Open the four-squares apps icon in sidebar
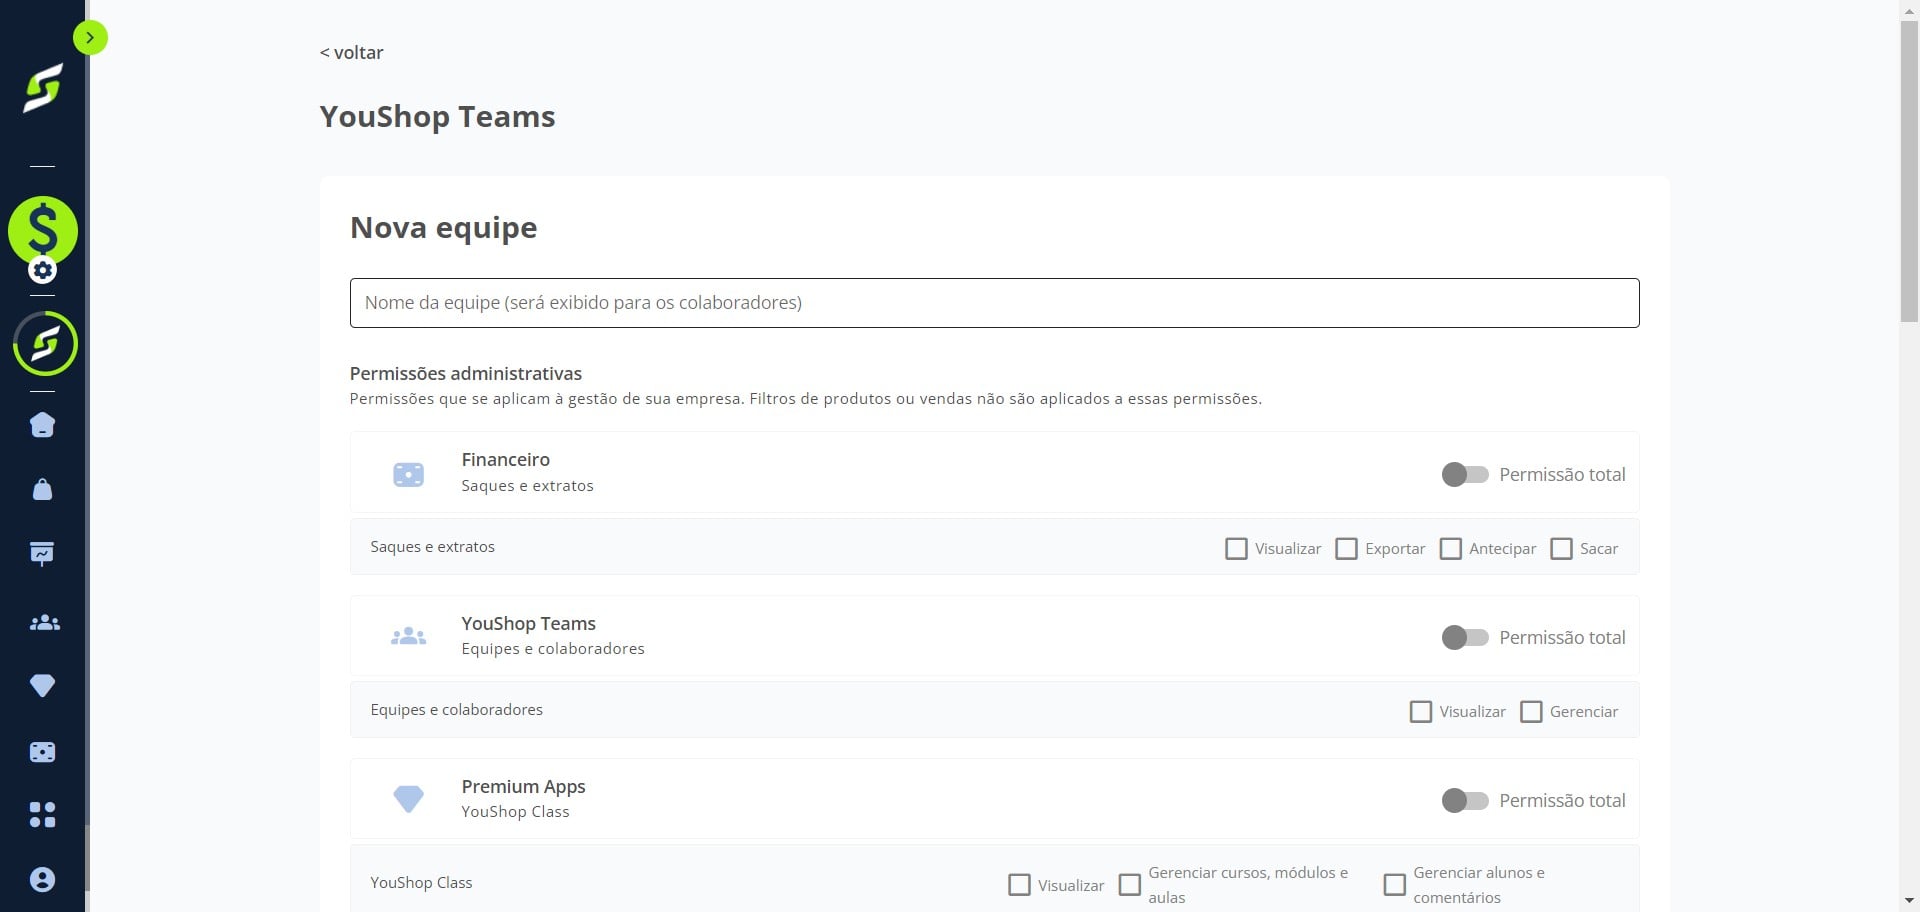Screen dimensions: 1920x912 click(42, 815)
